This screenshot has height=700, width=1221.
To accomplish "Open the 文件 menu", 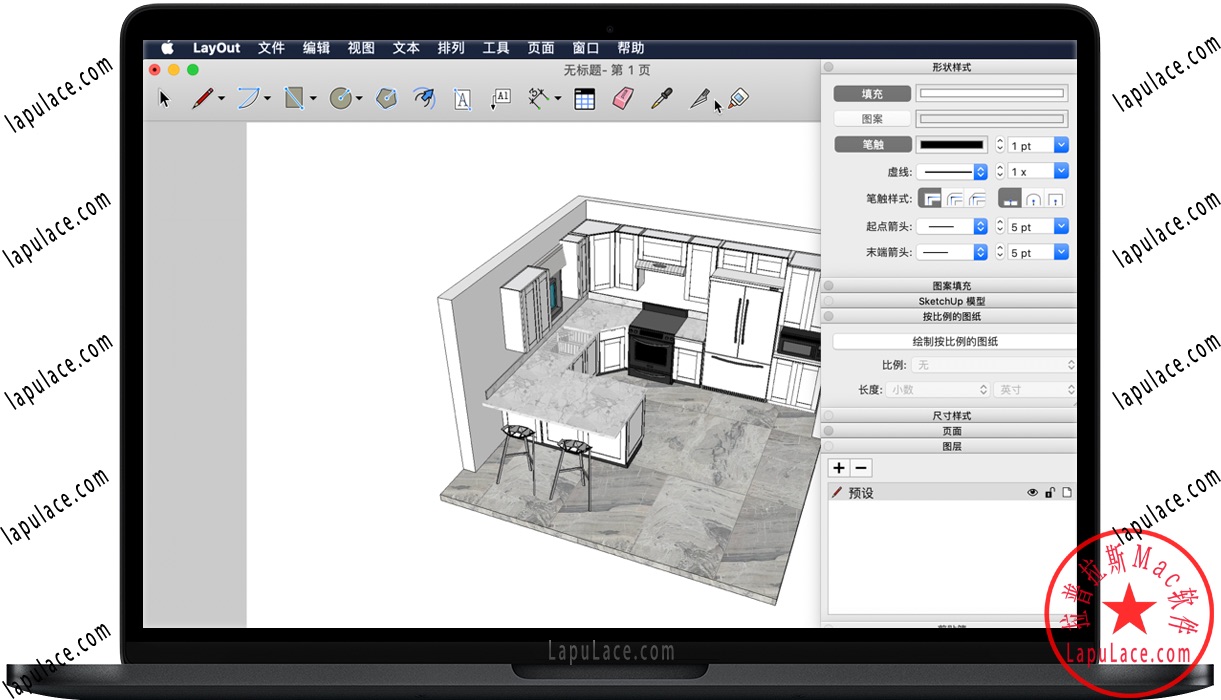I will (271, 48).
